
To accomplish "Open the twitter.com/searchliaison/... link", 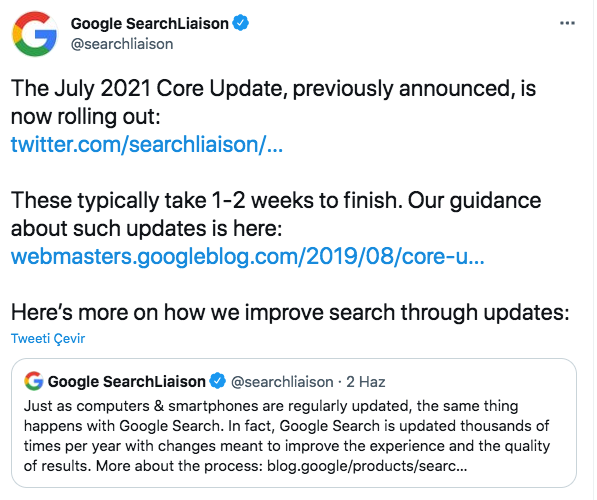I will 147,144.
